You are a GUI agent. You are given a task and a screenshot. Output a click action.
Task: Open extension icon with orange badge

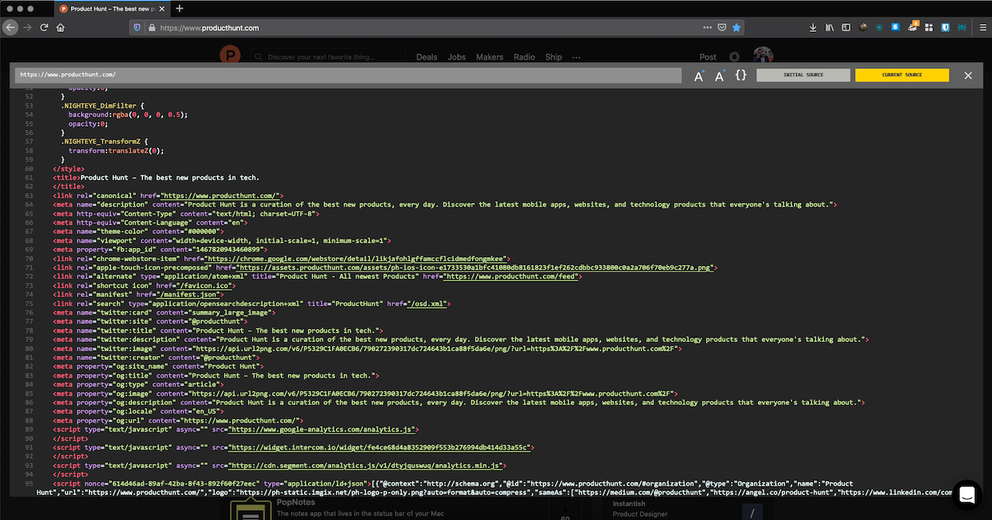click(x=912, y=27)
